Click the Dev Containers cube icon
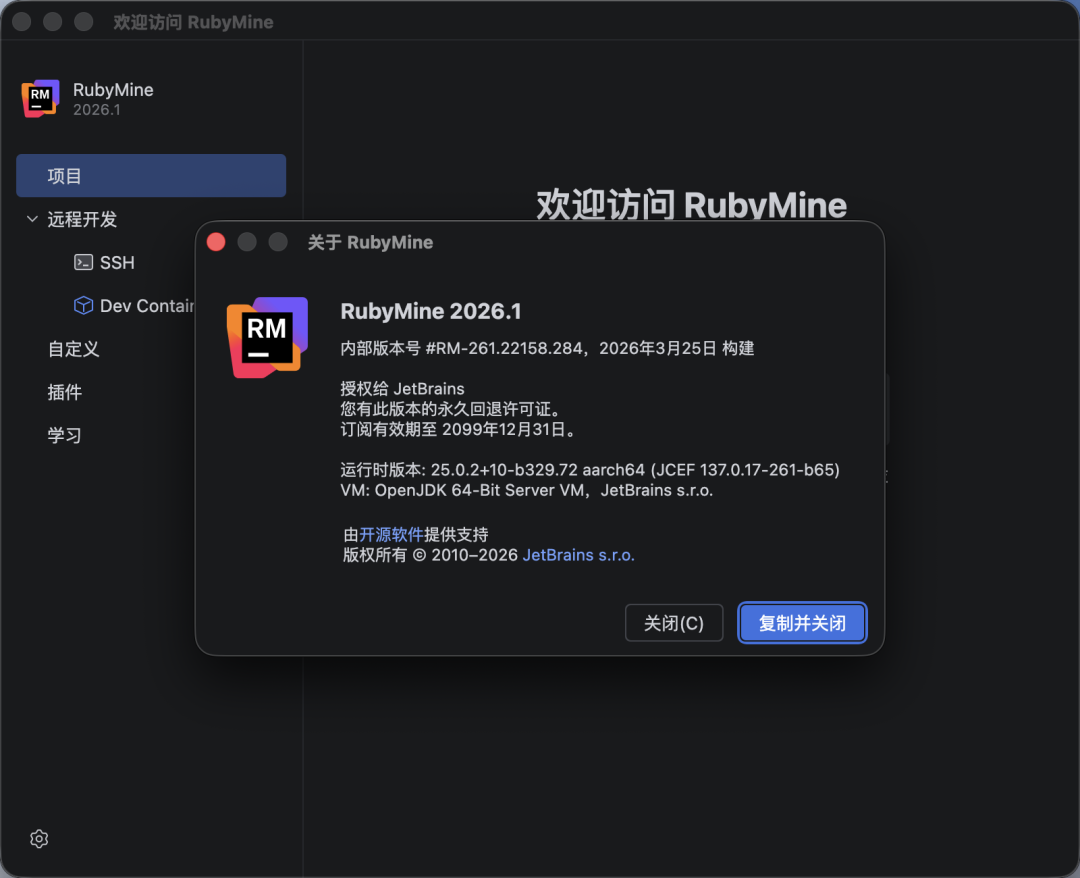The height and width of the screenshot is (878, 1080). click(84, 305)
